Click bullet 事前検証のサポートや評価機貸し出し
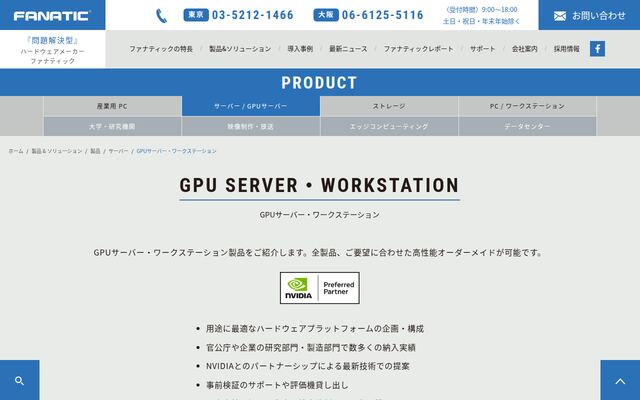The width and height of the screenshot is (640, 400). tap(277, 385)
